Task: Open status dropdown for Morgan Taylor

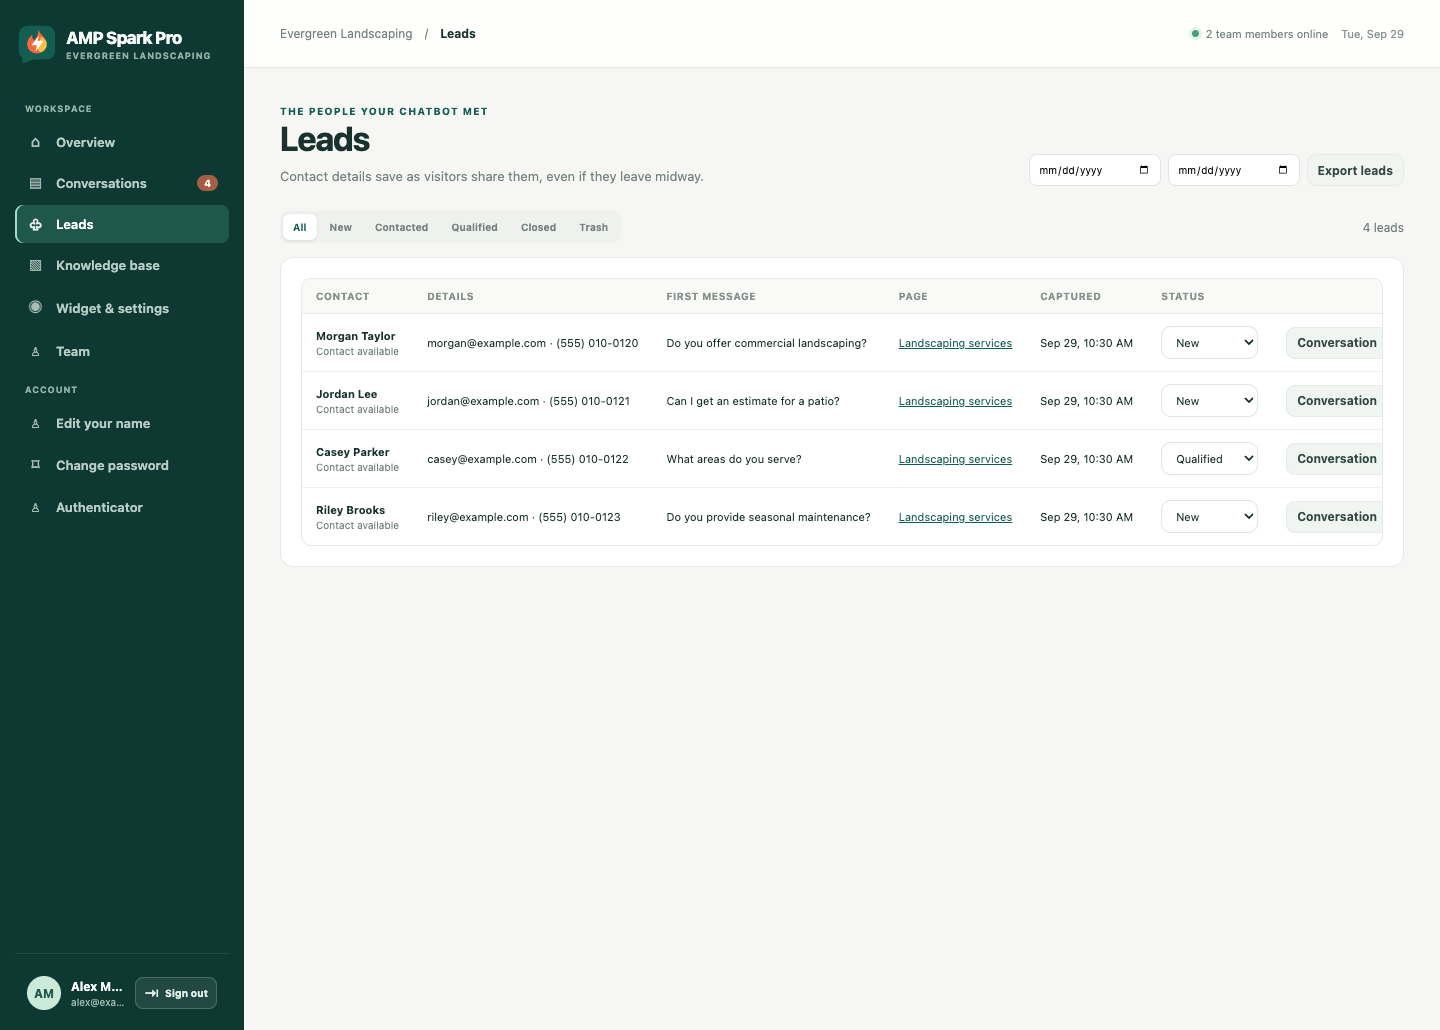Action: tap(1209, 343)
